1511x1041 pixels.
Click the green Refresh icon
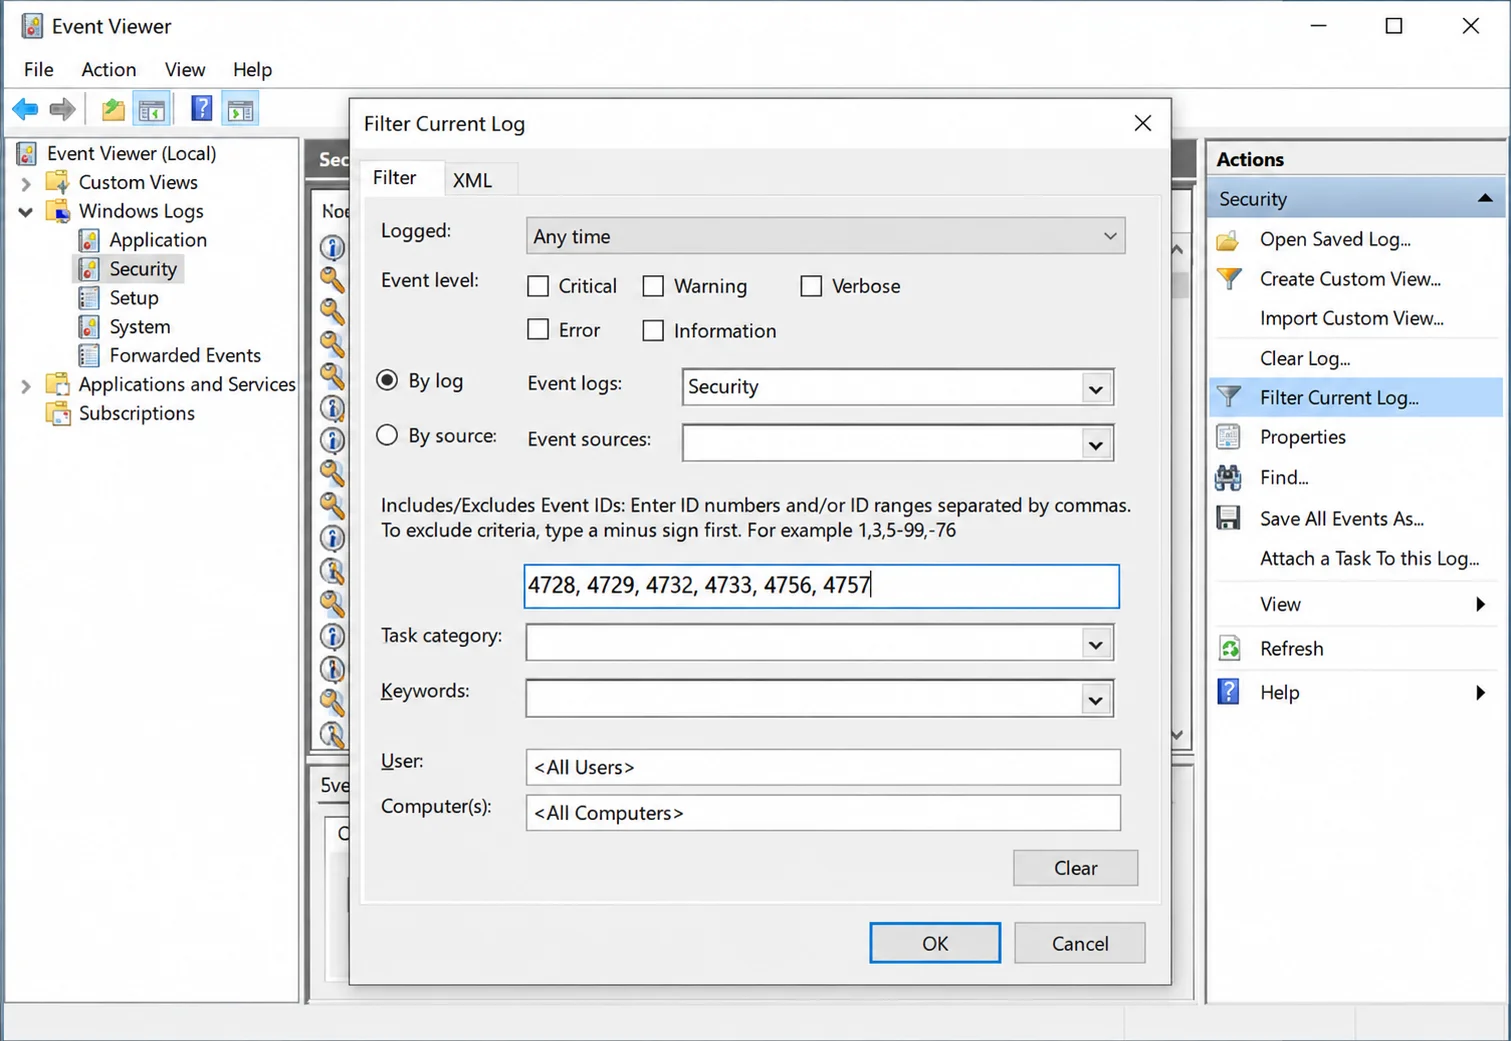click(1230, 648)
